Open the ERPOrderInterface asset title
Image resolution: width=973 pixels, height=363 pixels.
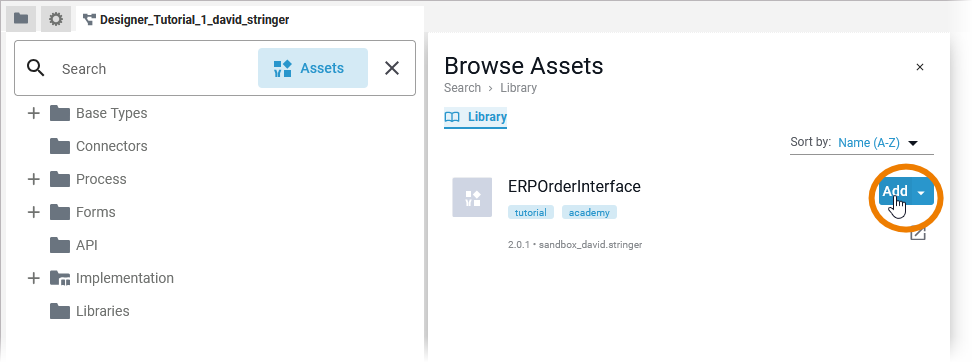click(x=574, y=186)
